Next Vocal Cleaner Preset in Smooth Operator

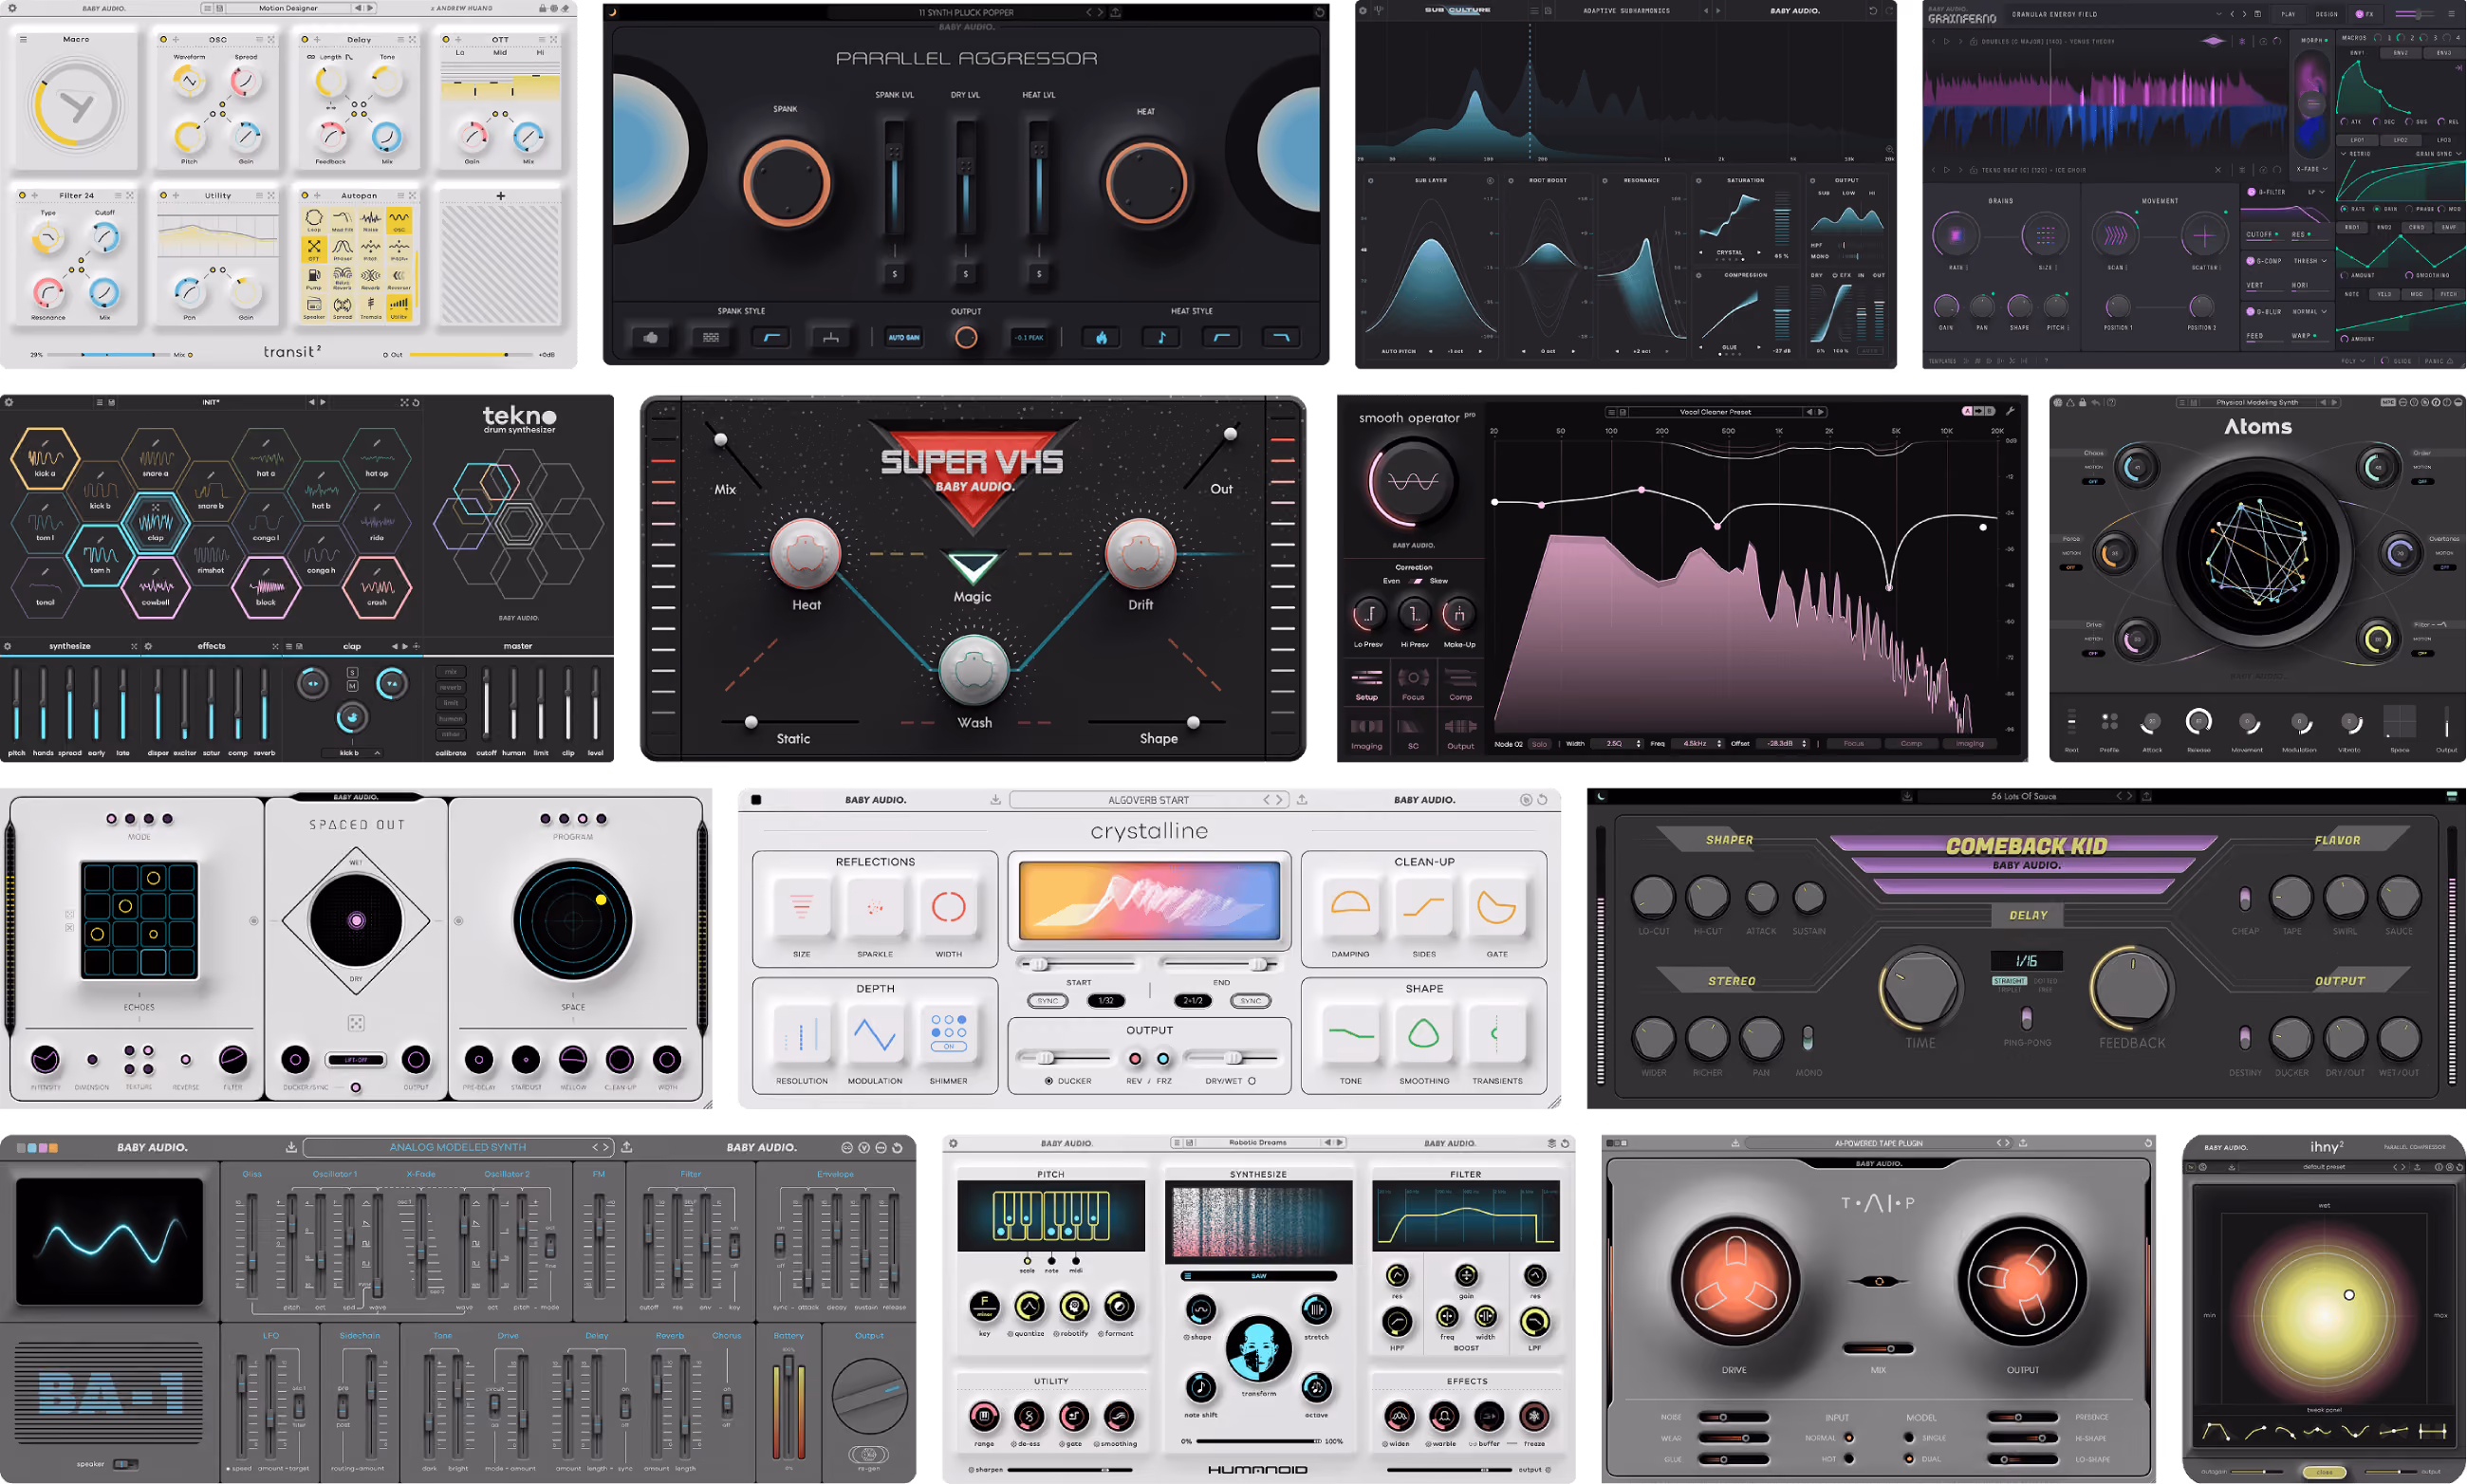[1821, 412]
